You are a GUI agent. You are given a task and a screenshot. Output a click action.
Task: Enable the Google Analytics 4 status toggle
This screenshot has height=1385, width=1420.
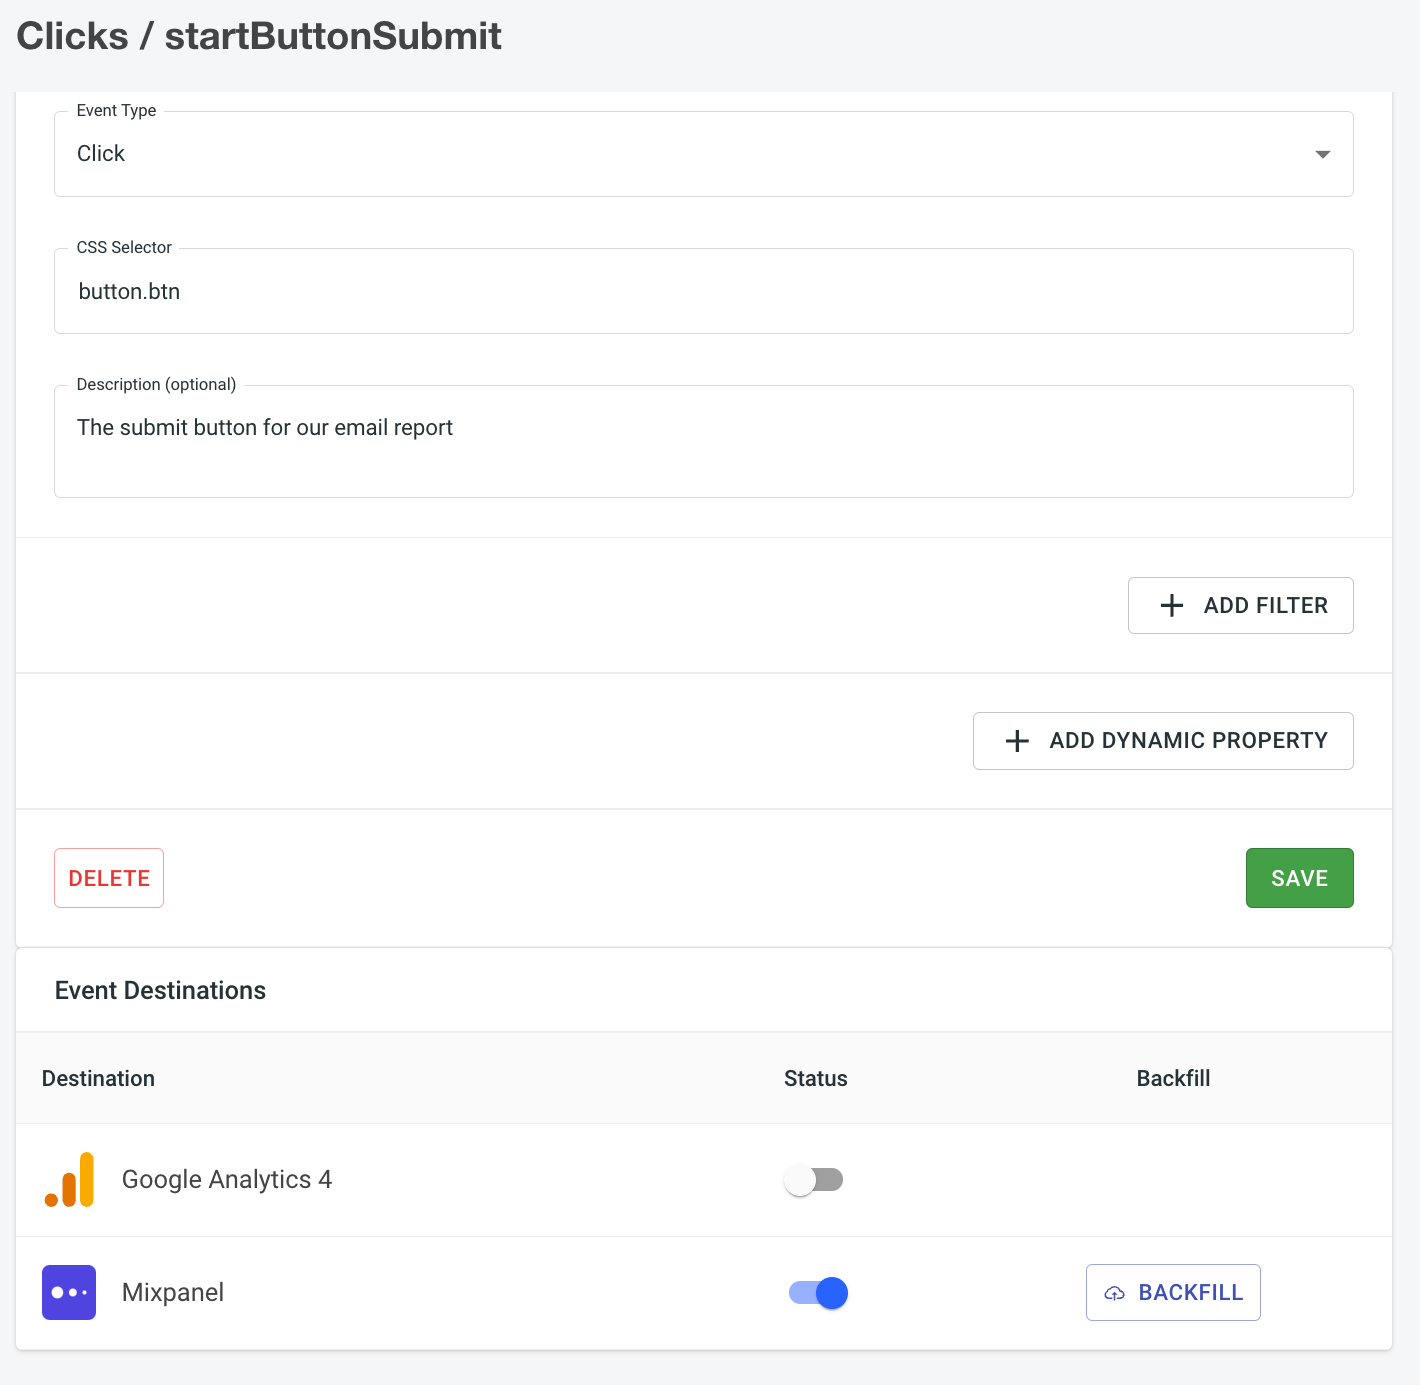coord(814,1180)
